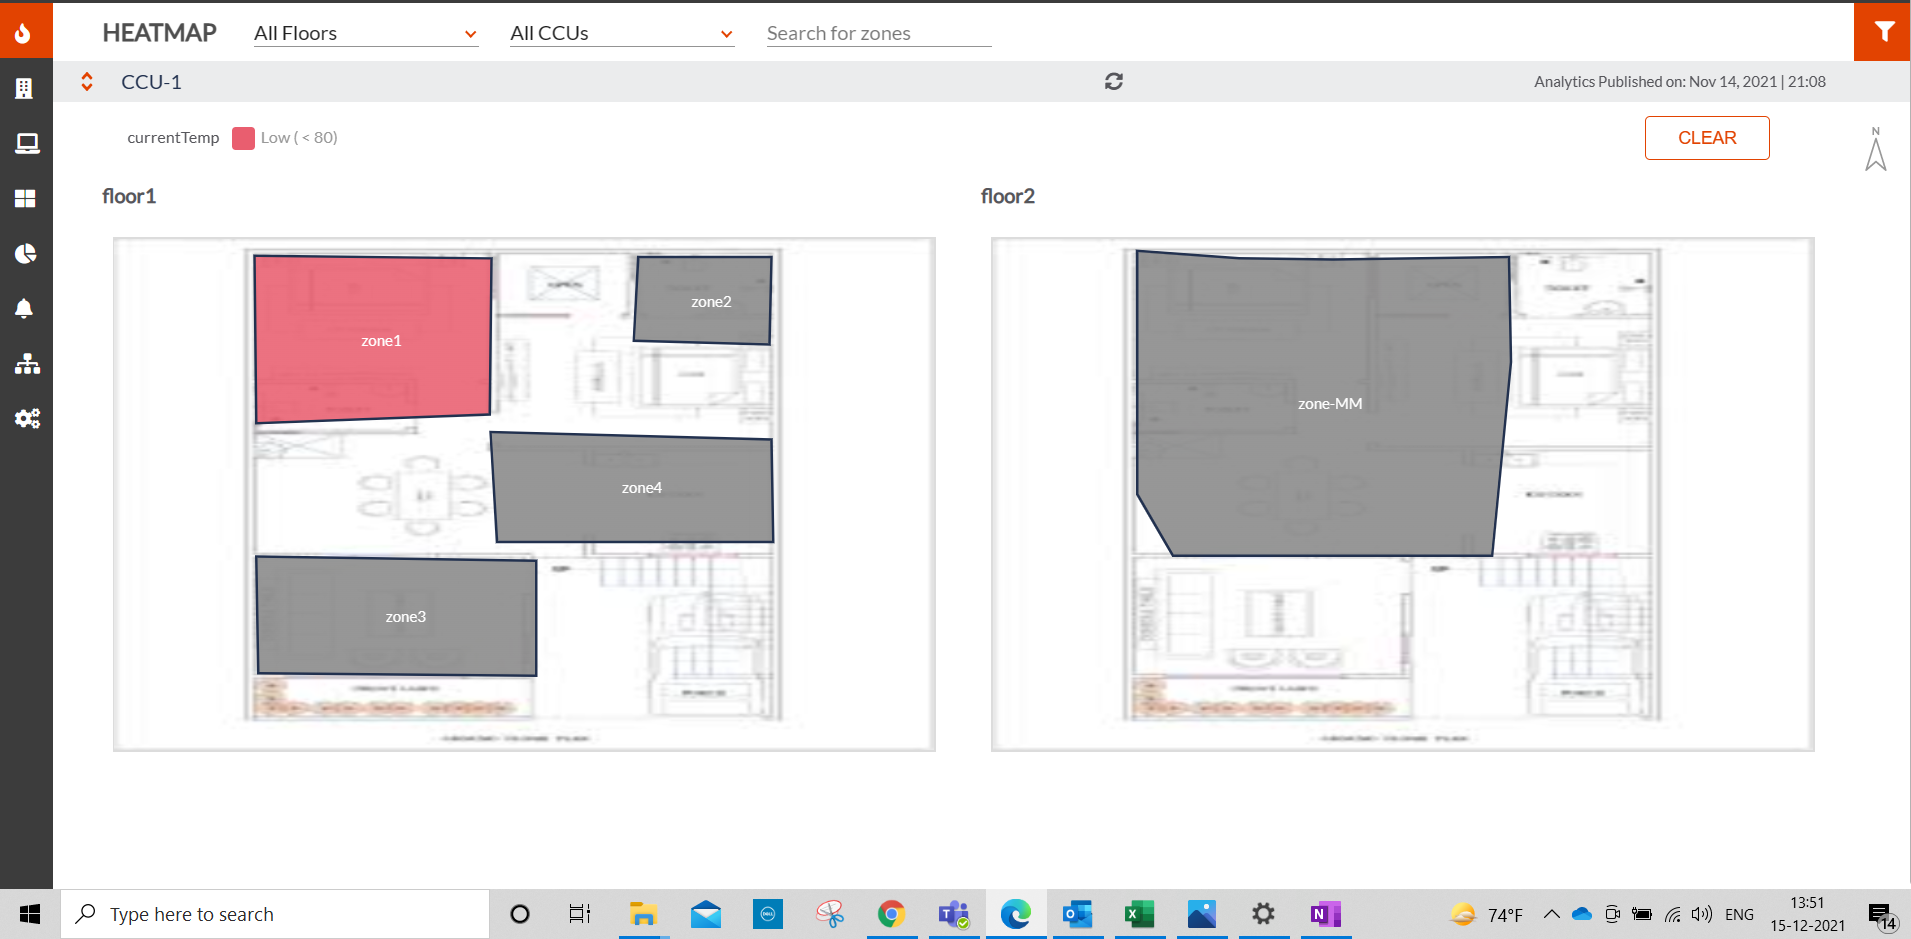Open the pie chart analytics icon
The width and height of the screenshot is (1911, 939).
click(26, 254)
